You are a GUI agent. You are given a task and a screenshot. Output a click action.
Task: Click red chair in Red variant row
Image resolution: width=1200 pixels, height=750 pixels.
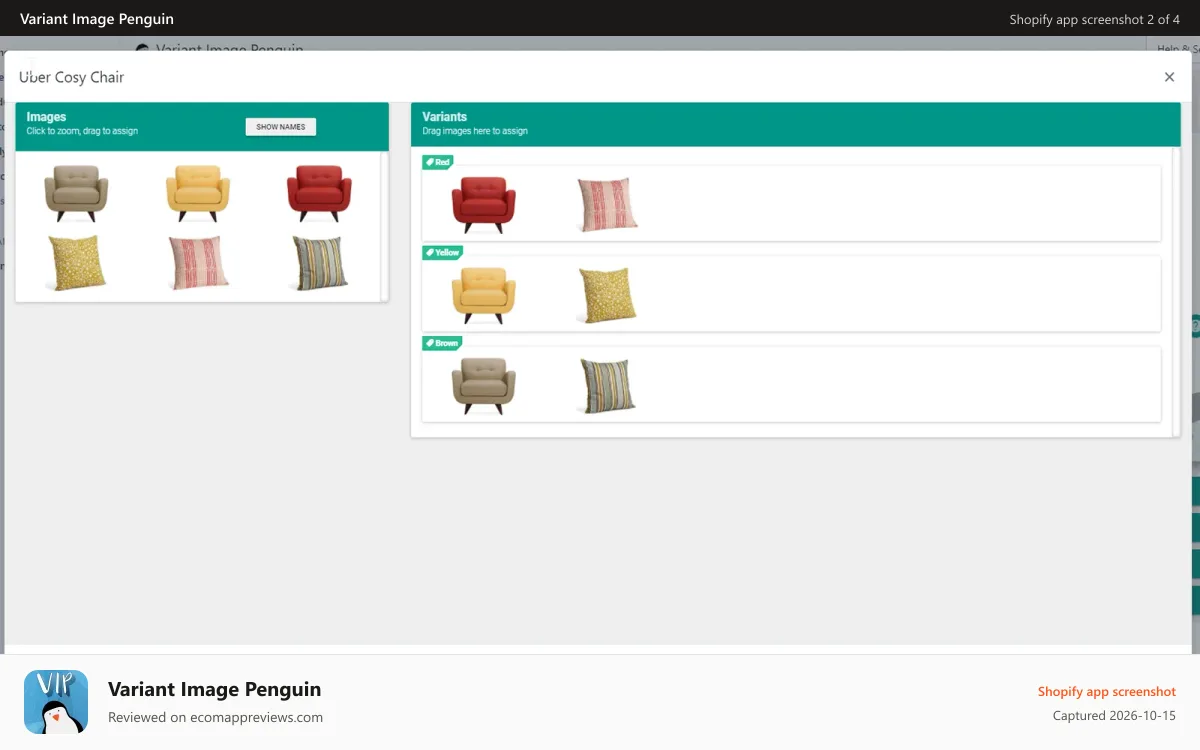(x=484, y=204)
